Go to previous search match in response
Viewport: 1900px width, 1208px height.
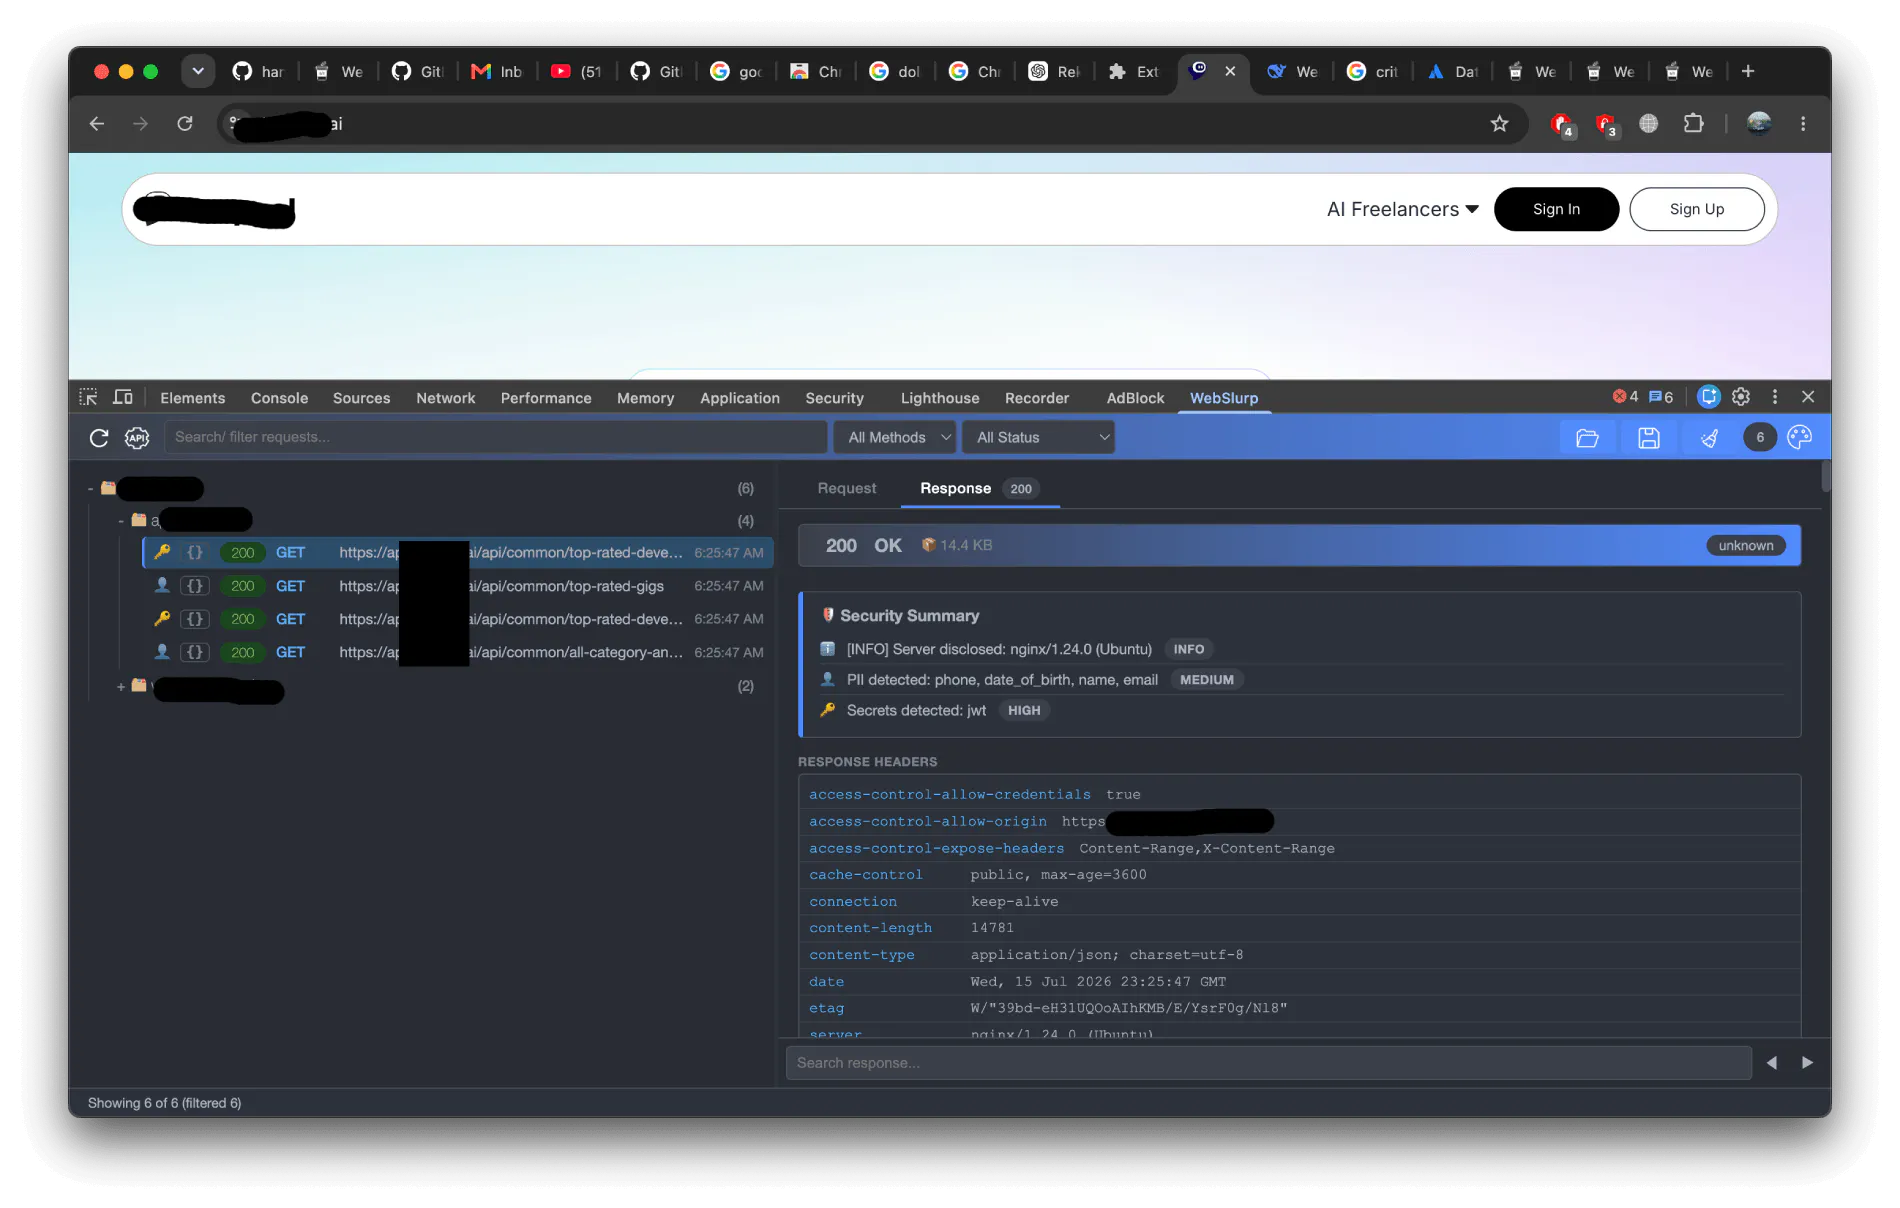pyautogui.click(x=1772, y=1063)
